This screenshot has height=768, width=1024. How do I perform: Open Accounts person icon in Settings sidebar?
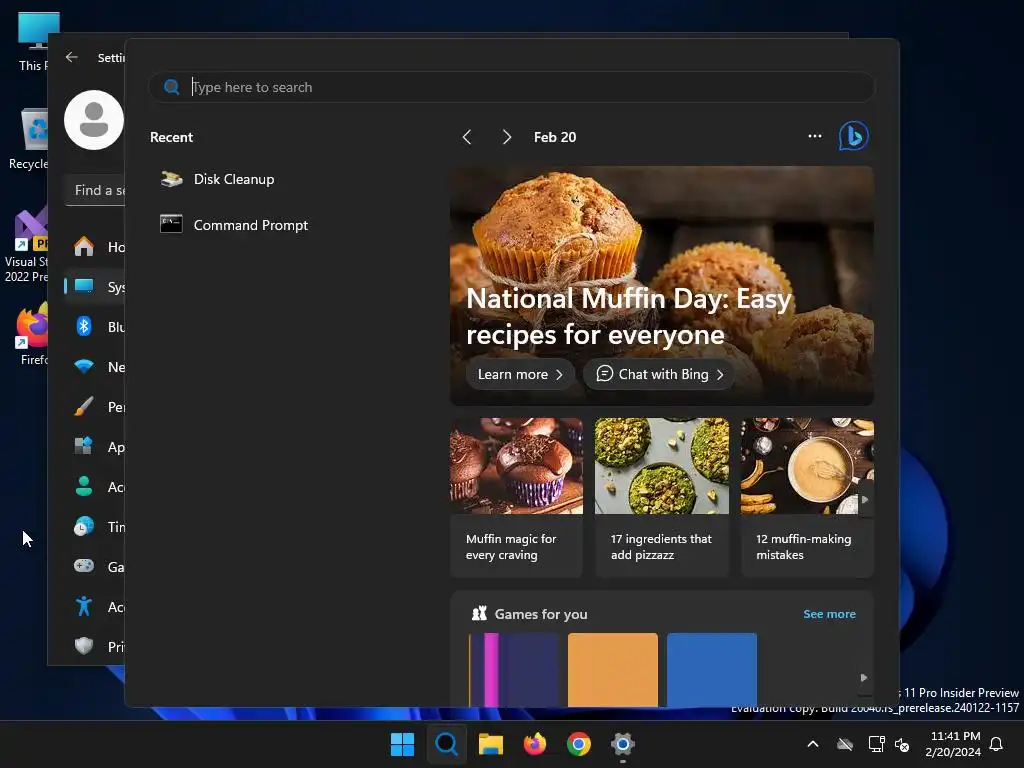coord(84,487)
